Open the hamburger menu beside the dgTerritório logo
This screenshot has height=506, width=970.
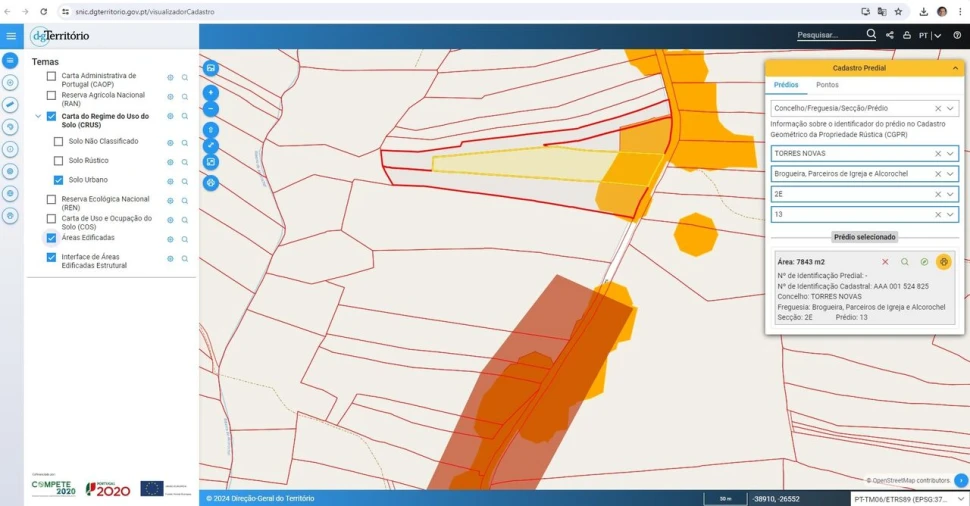(11, 36)
